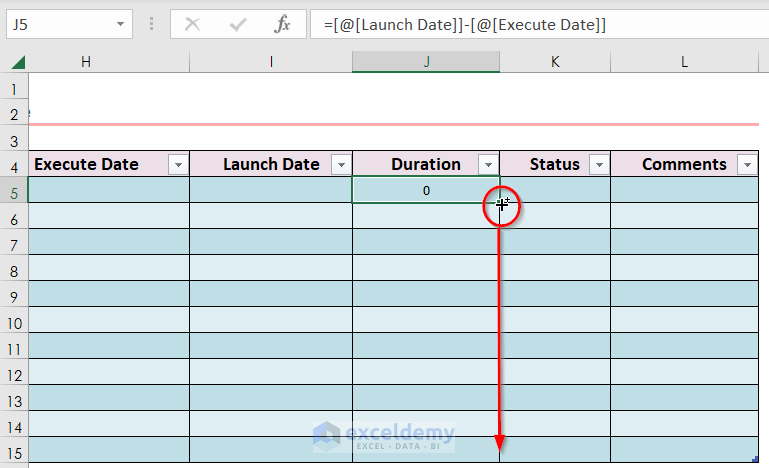This screenshot has height=468, width=769.
Task: Click the Execute Date cell in row 5
Action: coord(109,190)
